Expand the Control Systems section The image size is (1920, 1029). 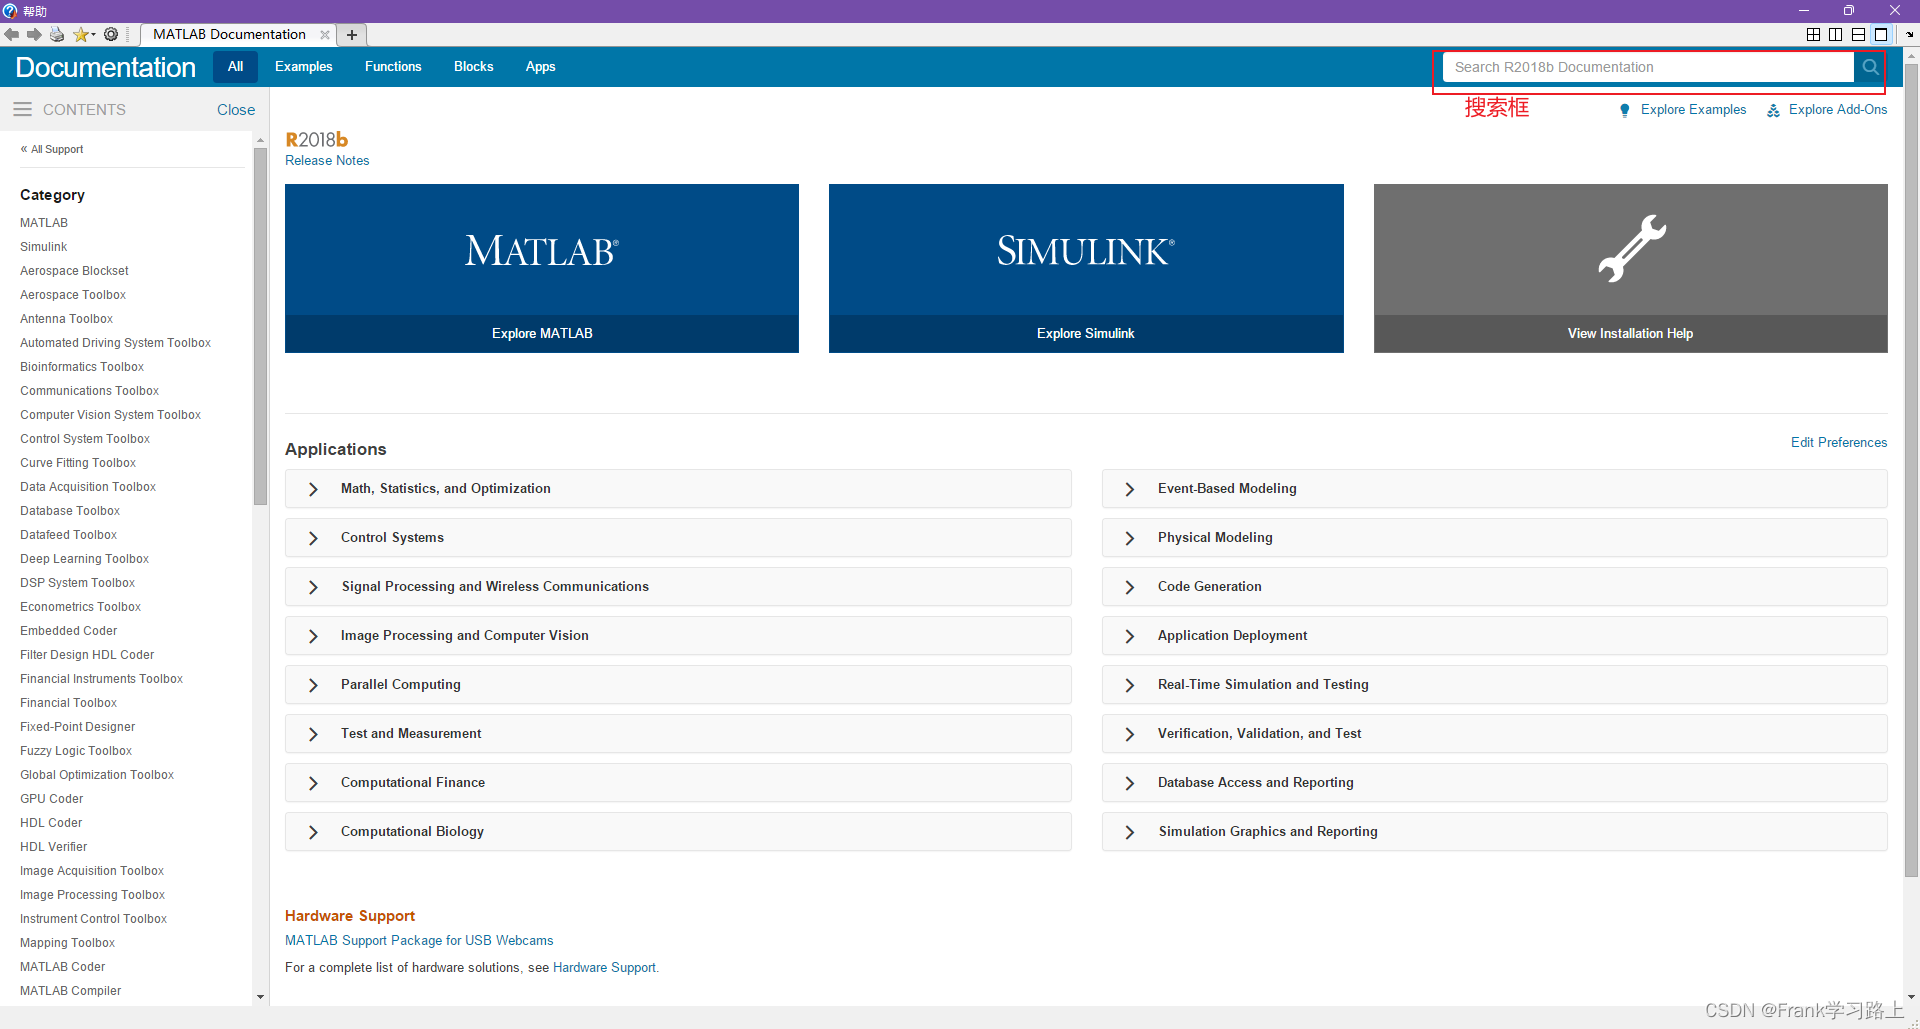point(678,538)
